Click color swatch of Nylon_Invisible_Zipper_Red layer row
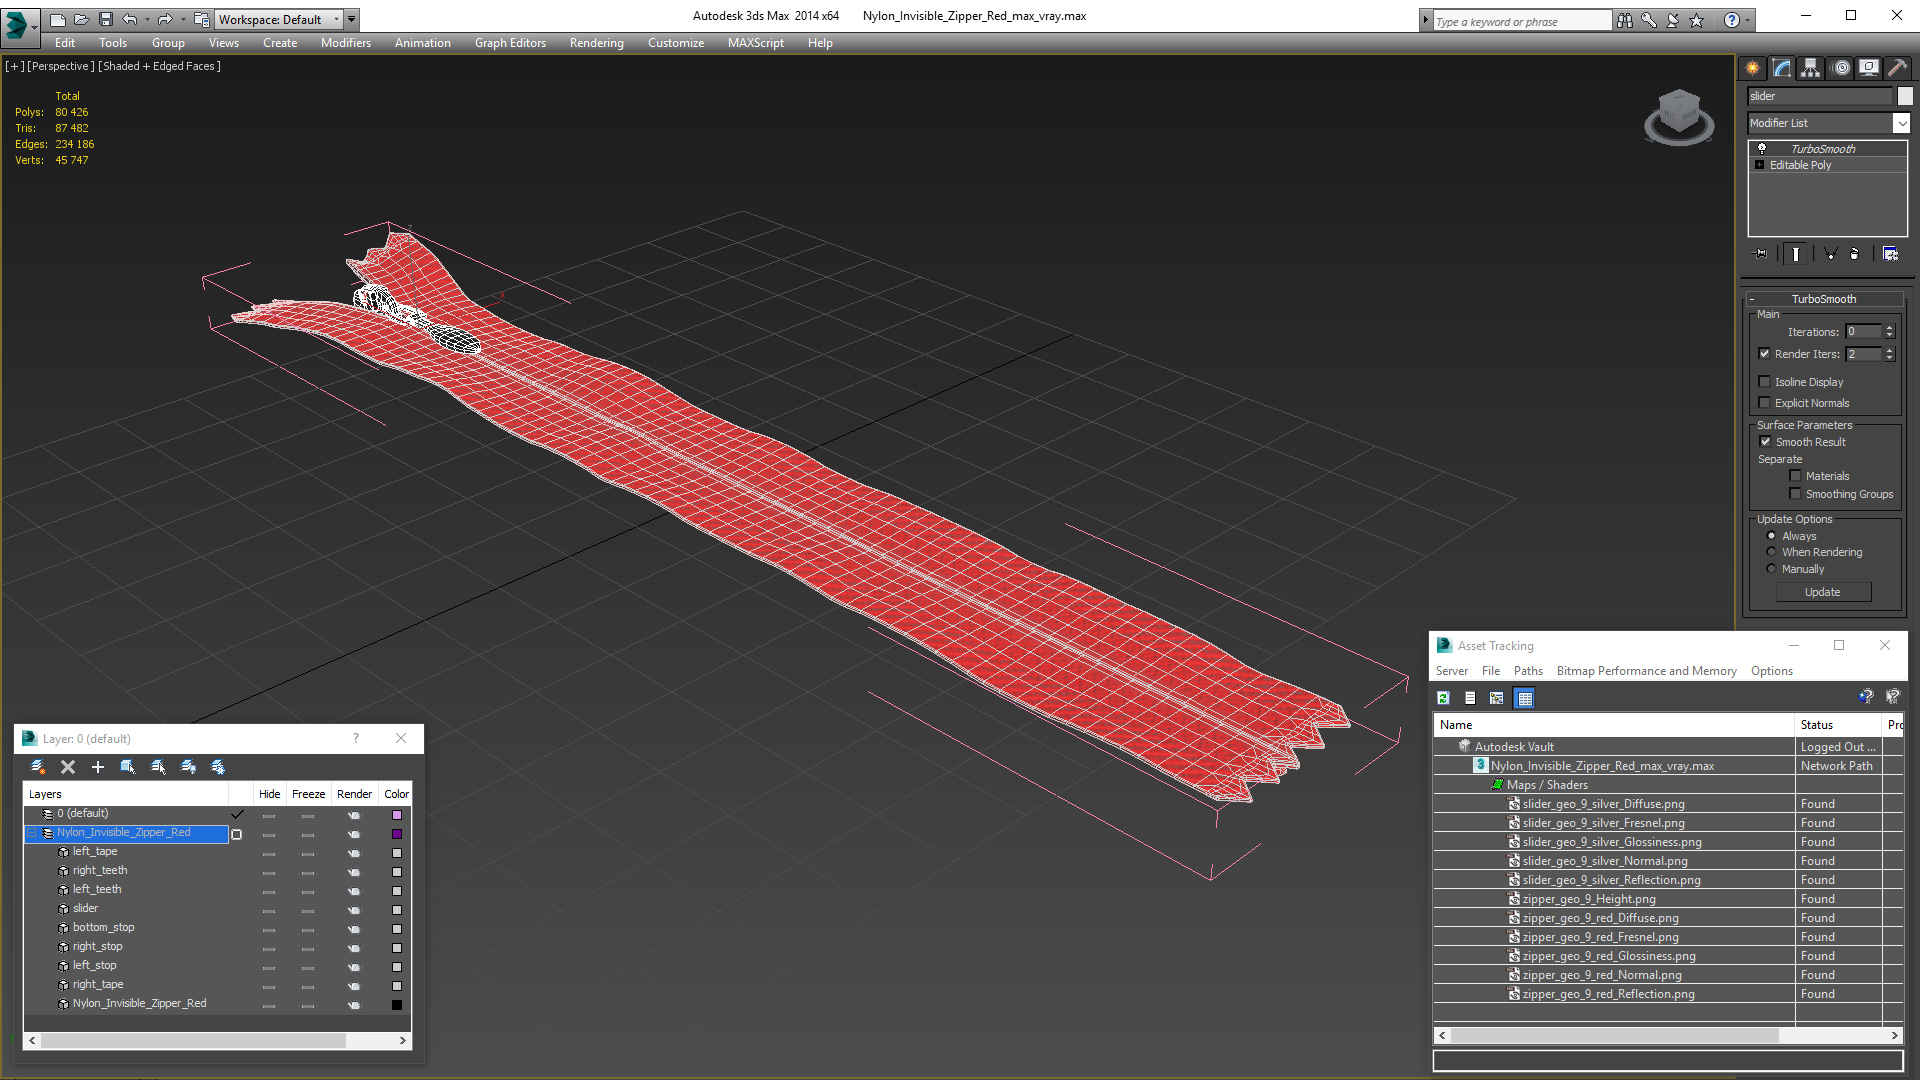Screen dimensions: 1920x1080 (397, 834)
